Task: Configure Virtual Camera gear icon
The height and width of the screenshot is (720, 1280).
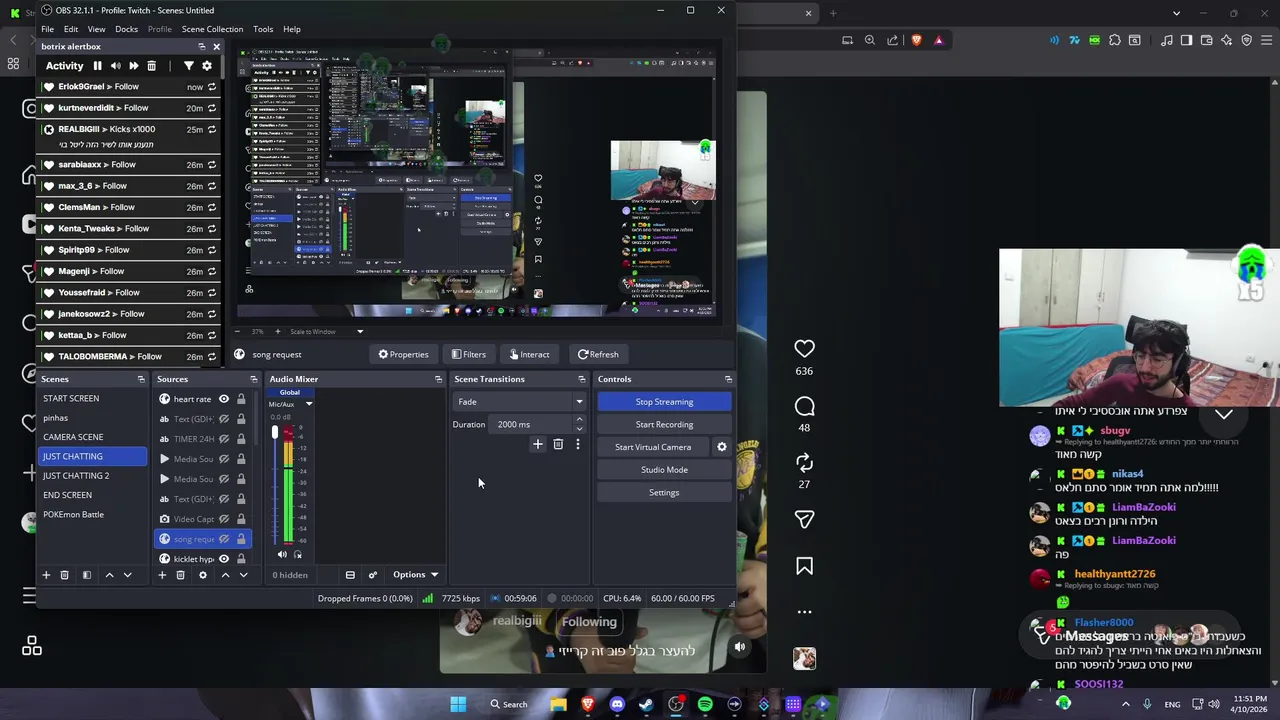Action: coord(722,447)
